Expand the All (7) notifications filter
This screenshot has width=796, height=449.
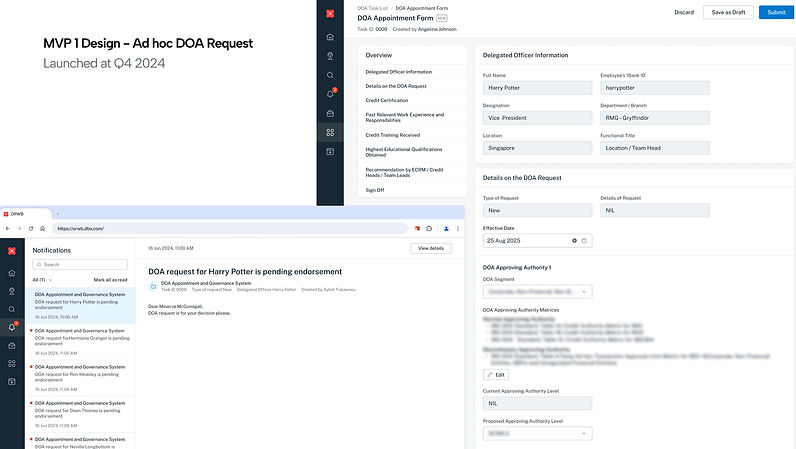tap(42, 280)
